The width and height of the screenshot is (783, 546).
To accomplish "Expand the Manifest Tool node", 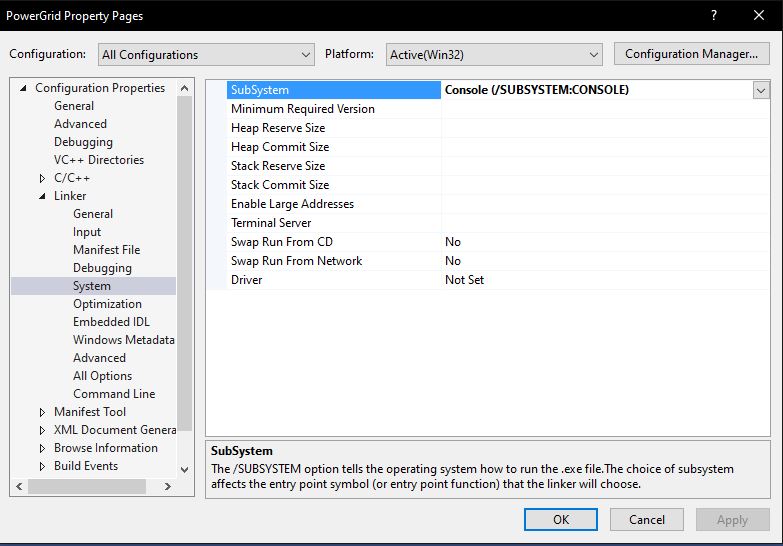I will point(42,412).
